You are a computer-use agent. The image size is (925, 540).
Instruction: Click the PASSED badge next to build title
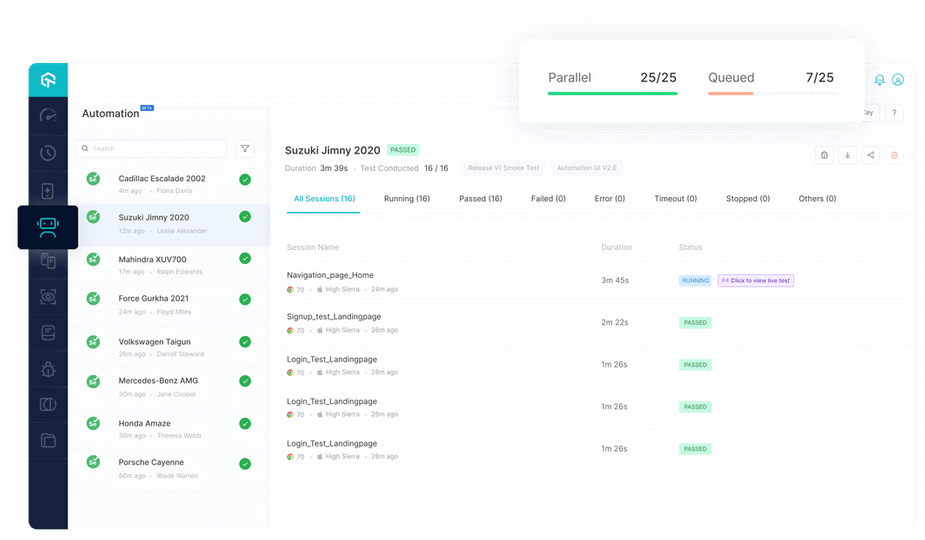403,150
